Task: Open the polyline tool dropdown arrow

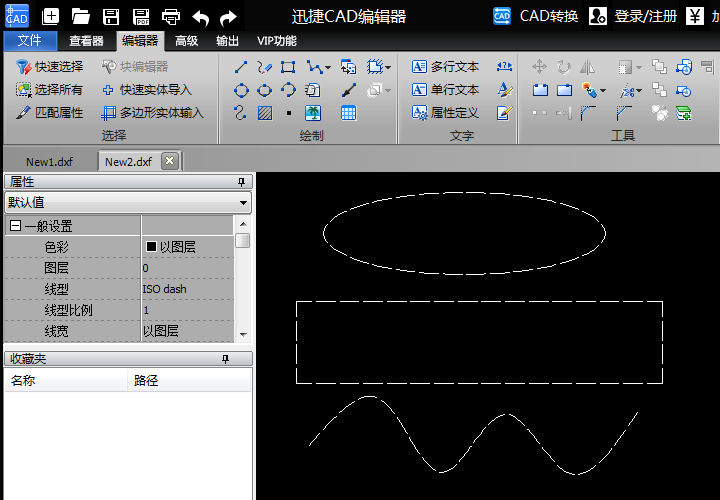Action: pyautogui.click(x=328, y=67)
